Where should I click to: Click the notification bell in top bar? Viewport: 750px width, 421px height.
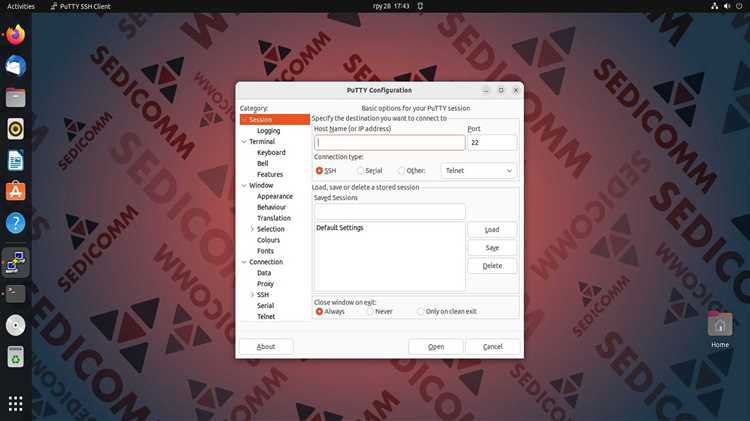(420, 6)
